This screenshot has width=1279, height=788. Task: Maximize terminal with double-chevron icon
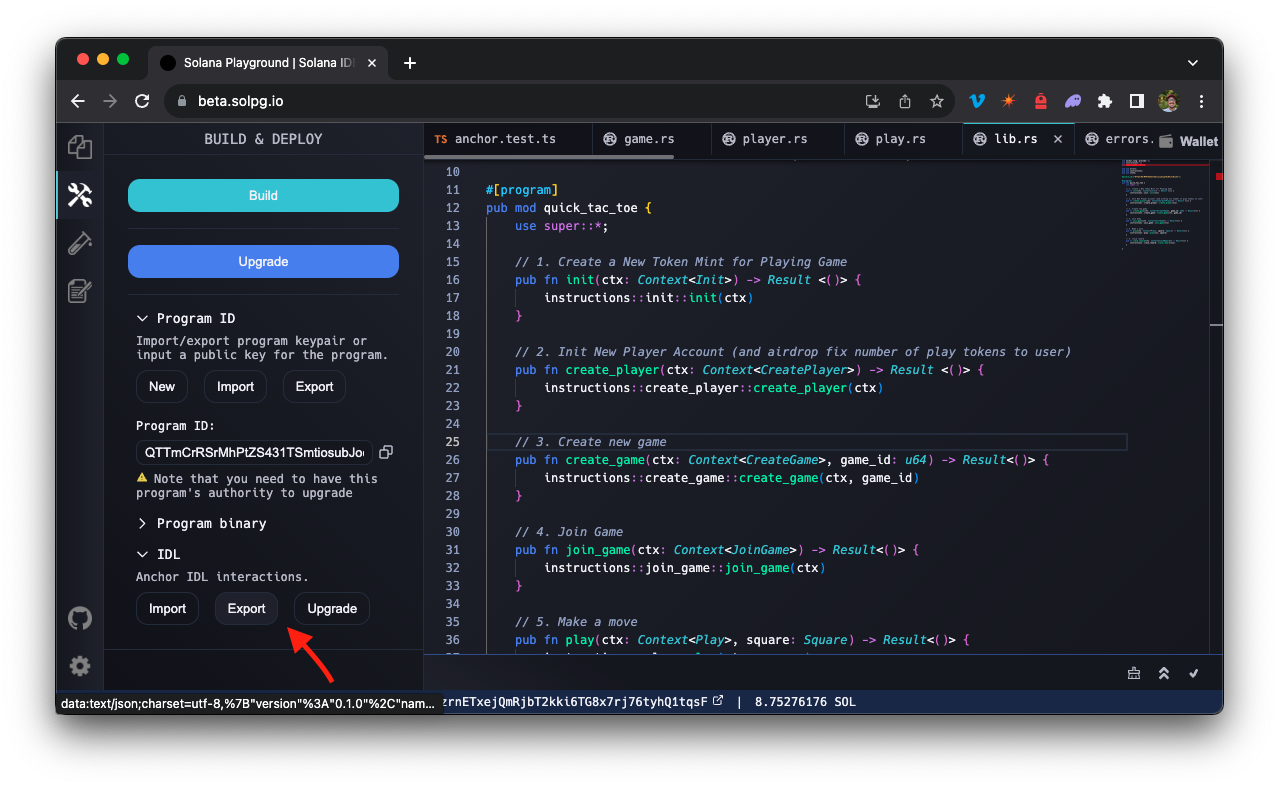pyautogui.click(x=1164, y=673)
